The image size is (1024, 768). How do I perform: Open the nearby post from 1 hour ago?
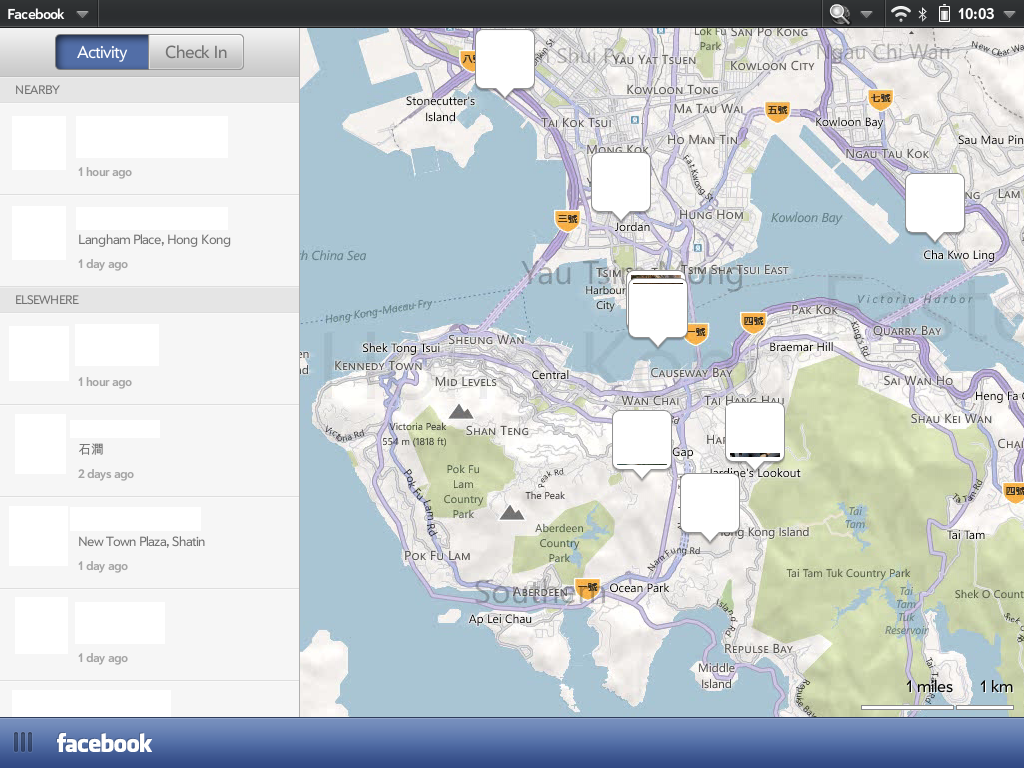point(150,148)
